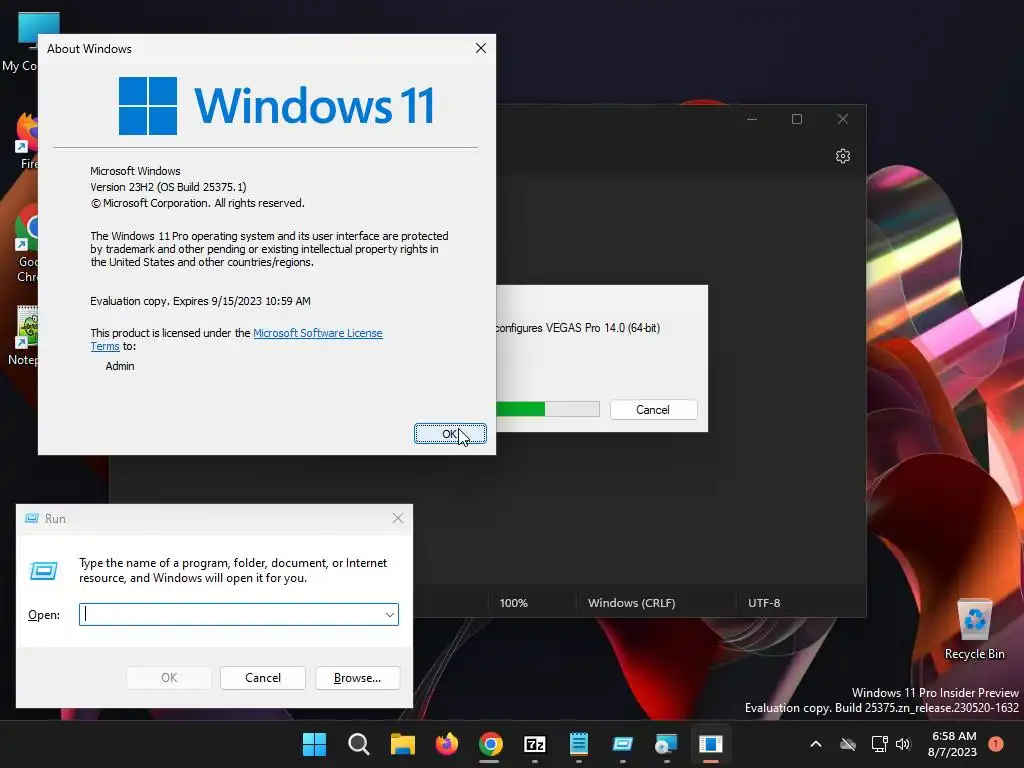
Task: Open the Windows Start menu
Action: (x=314, y=744)
